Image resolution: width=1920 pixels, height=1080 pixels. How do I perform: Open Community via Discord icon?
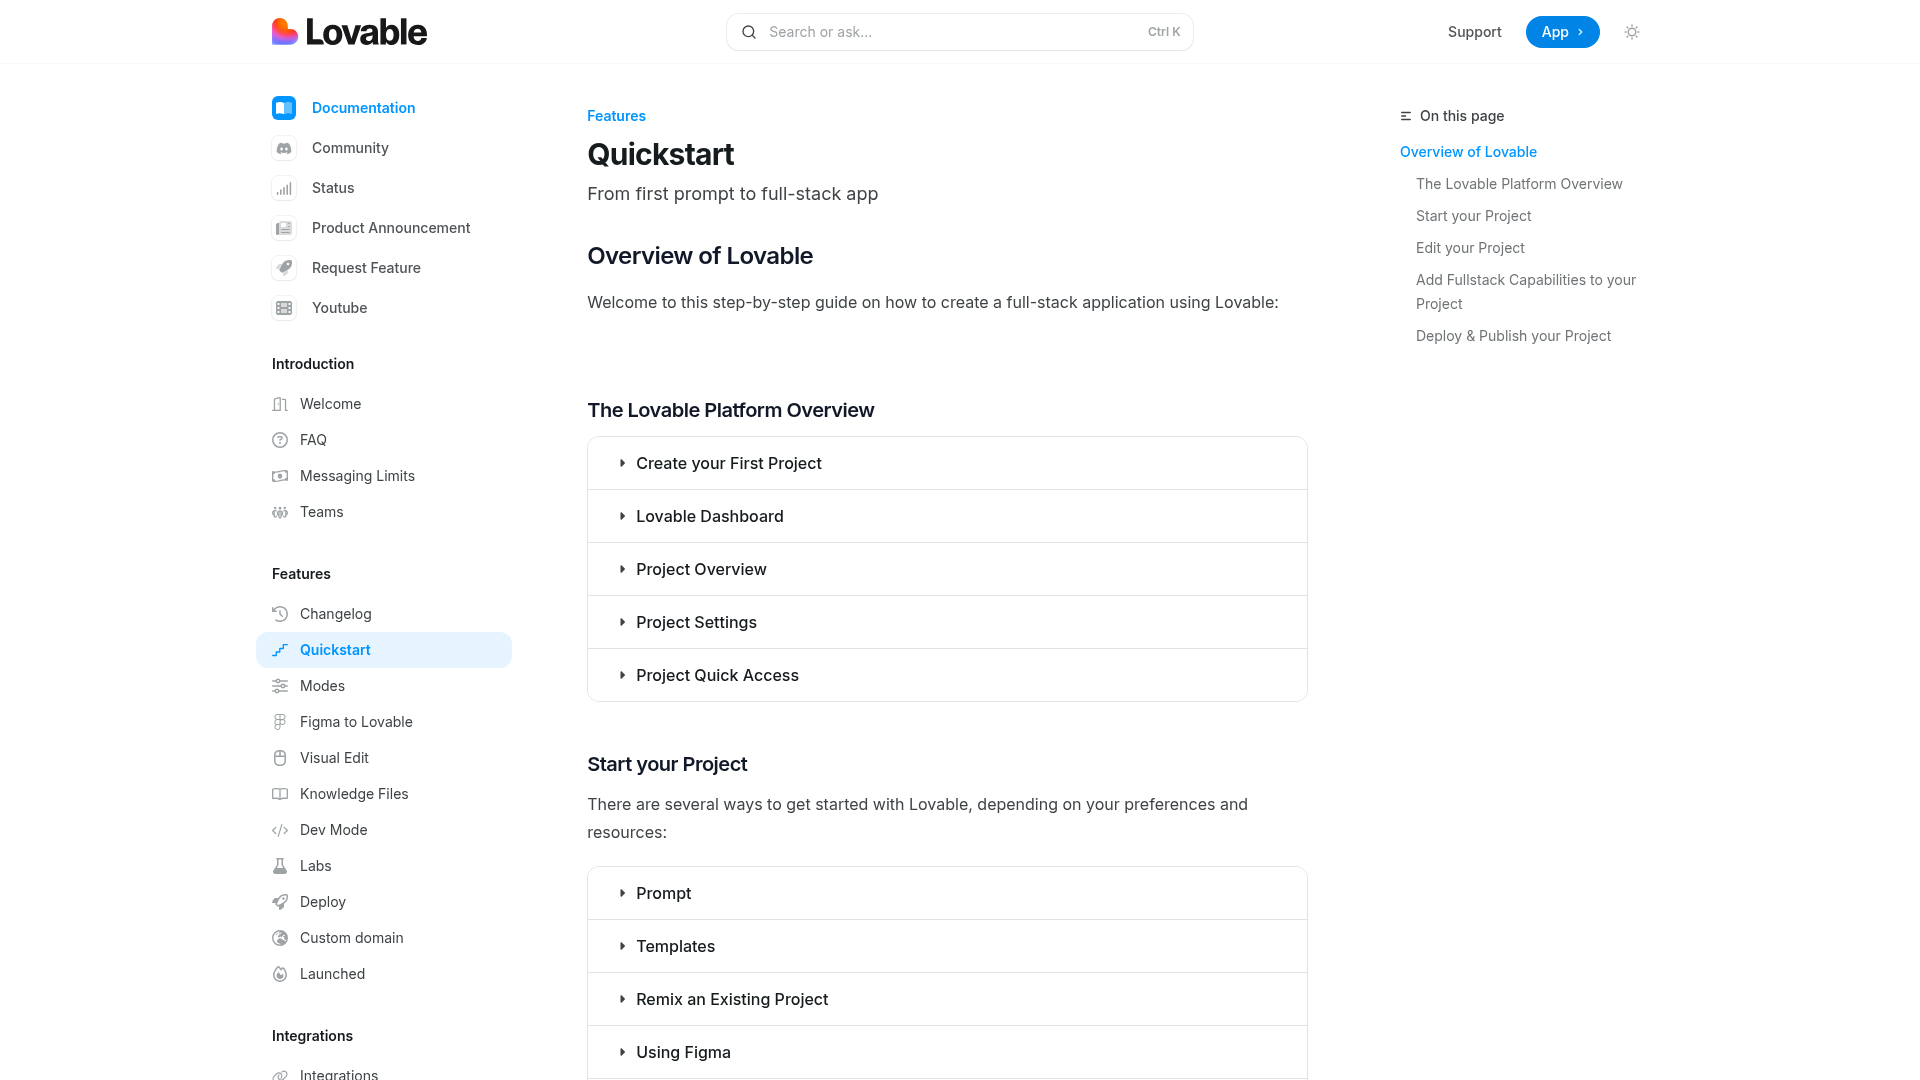click(284, 148)
